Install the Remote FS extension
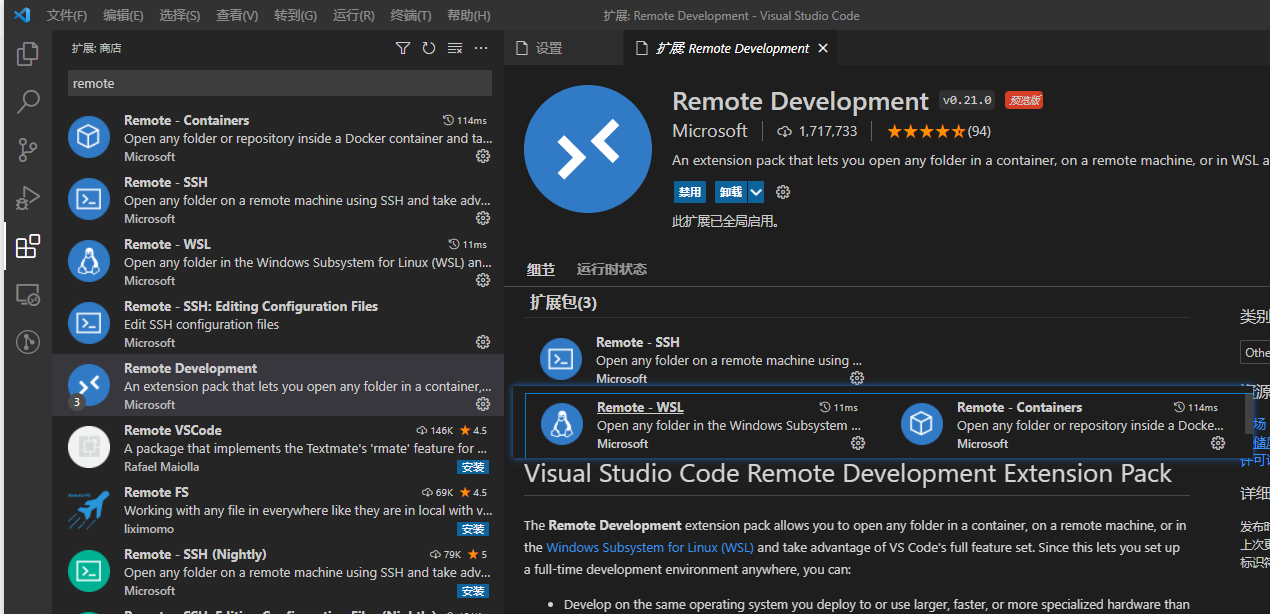This screenshot has width=1270, height=614. click(473, 529)
